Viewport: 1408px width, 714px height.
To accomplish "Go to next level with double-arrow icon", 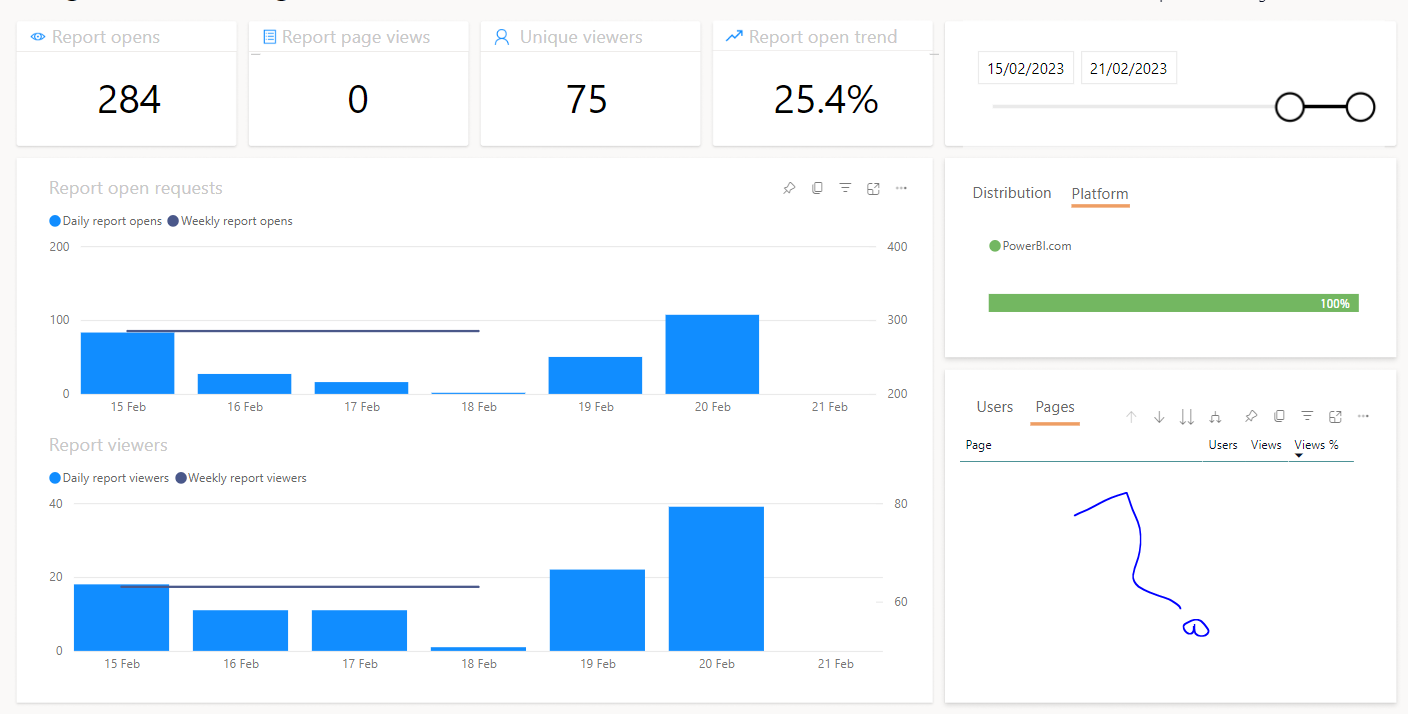I will coord(1187,416).
